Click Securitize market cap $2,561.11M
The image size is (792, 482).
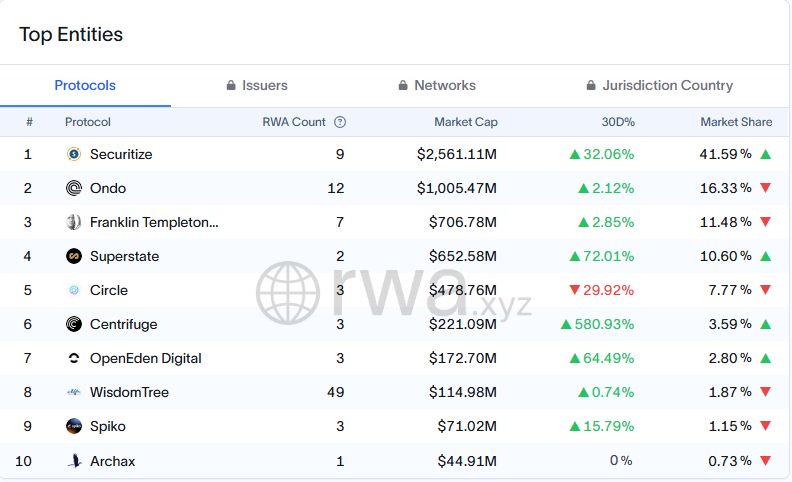(457, 154)
